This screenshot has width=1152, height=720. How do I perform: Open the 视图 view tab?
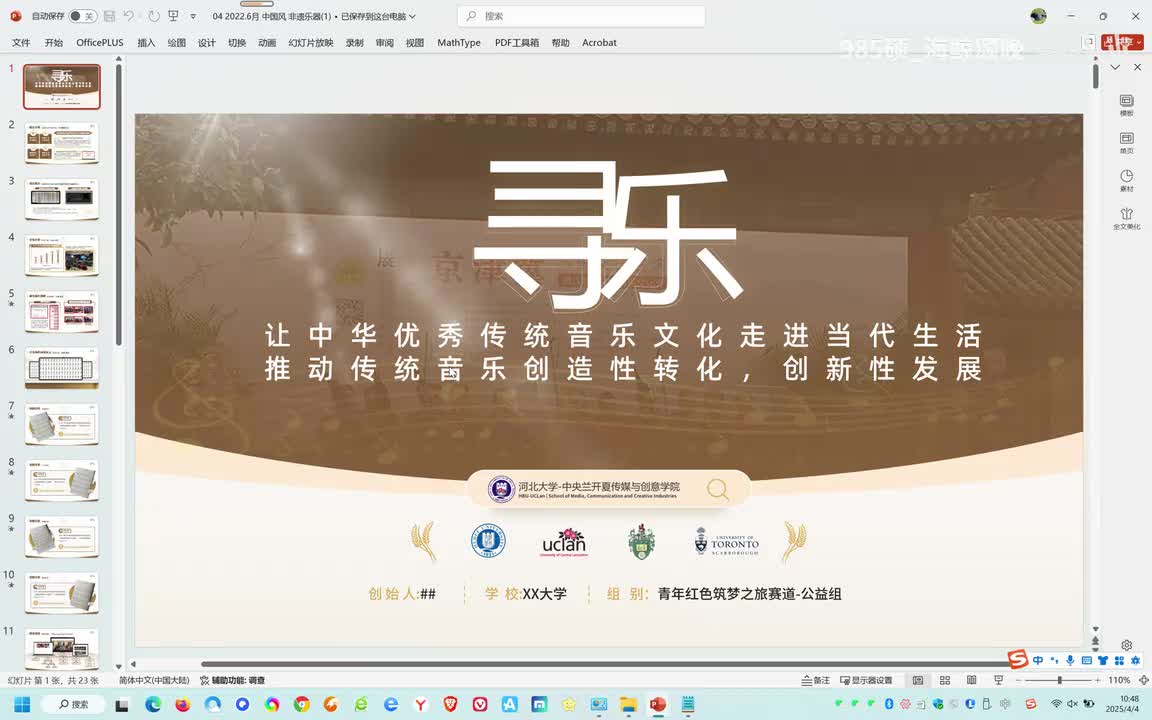coord(415,43)
